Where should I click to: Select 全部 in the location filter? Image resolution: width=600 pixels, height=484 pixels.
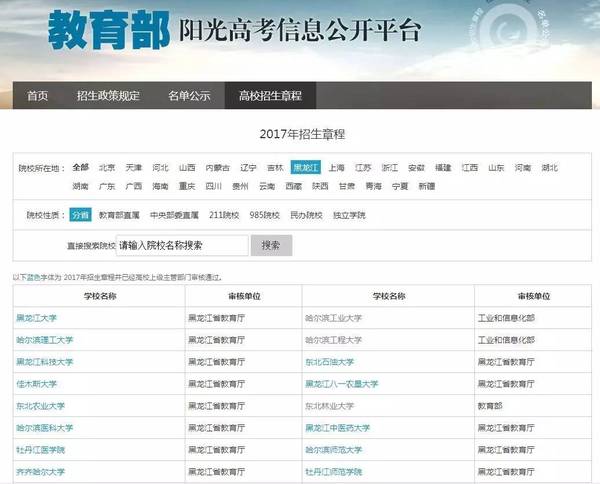tap(81, 168)
